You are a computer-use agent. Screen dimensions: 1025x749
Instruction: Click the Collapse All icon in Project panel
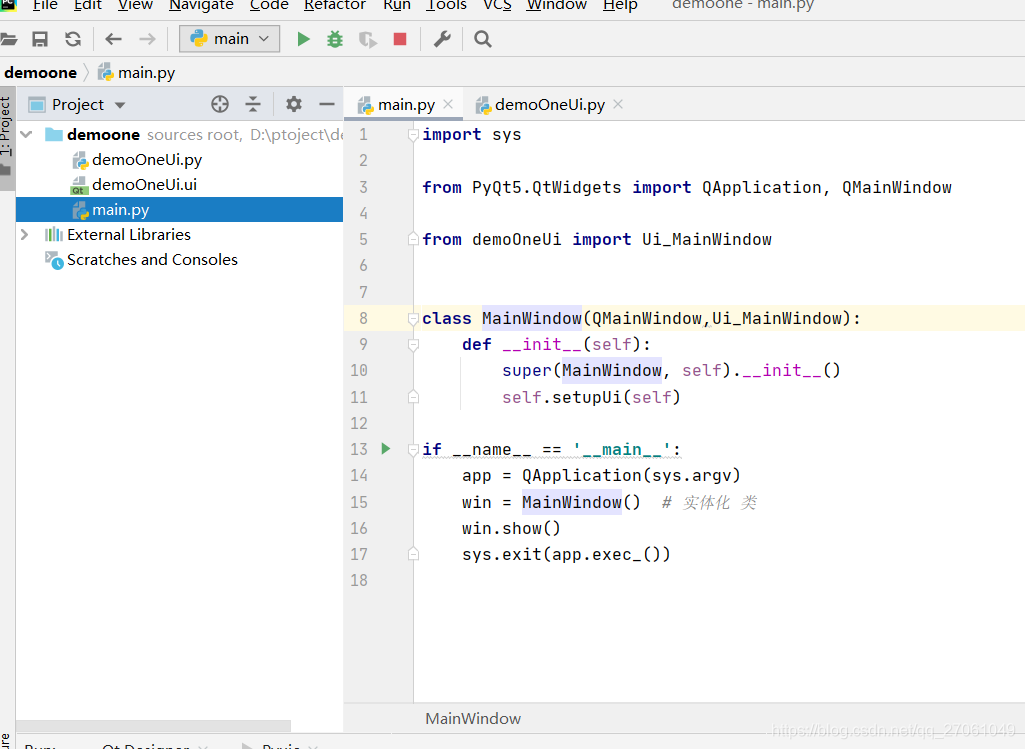[253, 104]
